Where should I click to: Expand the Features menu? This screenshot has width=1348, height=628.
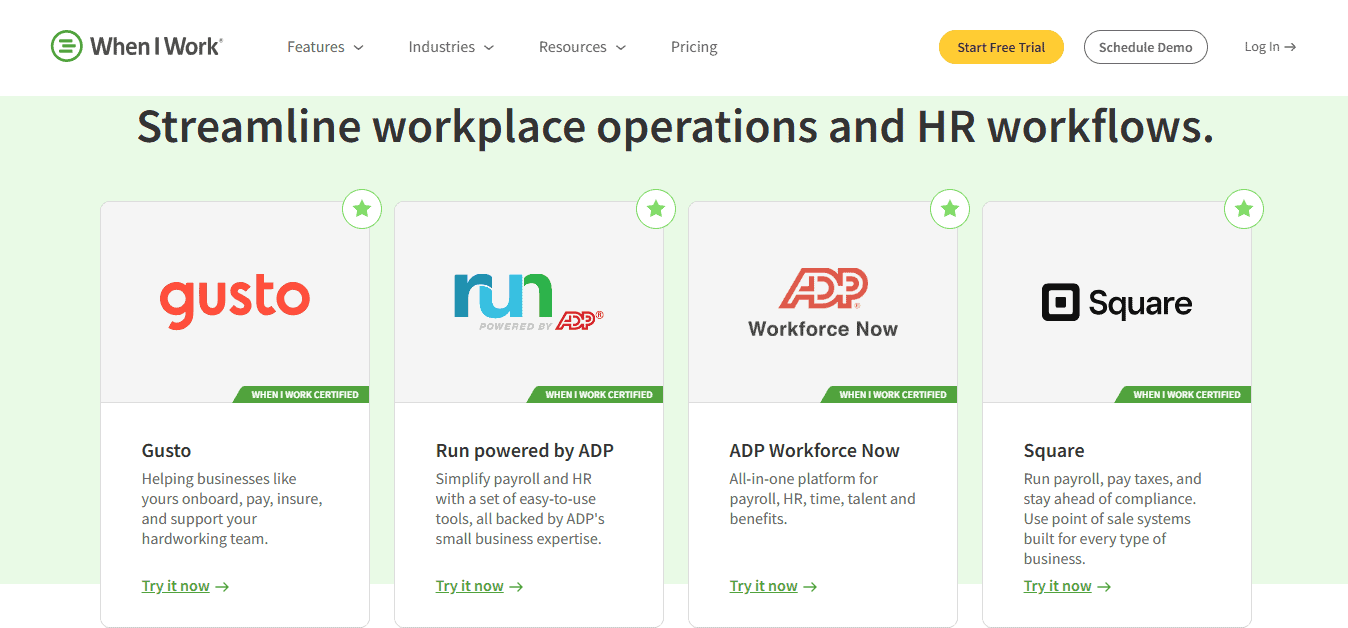[325, 47]
